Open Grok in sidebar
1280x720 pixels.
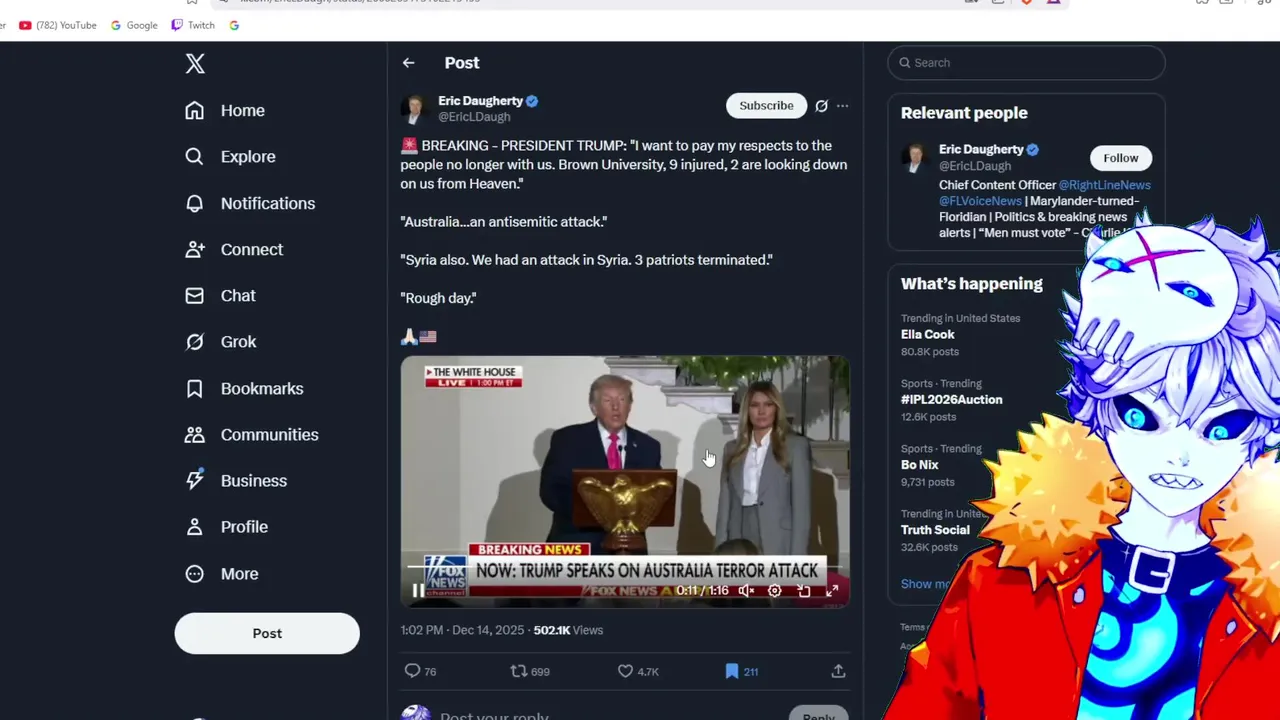[x=221, y=342]
